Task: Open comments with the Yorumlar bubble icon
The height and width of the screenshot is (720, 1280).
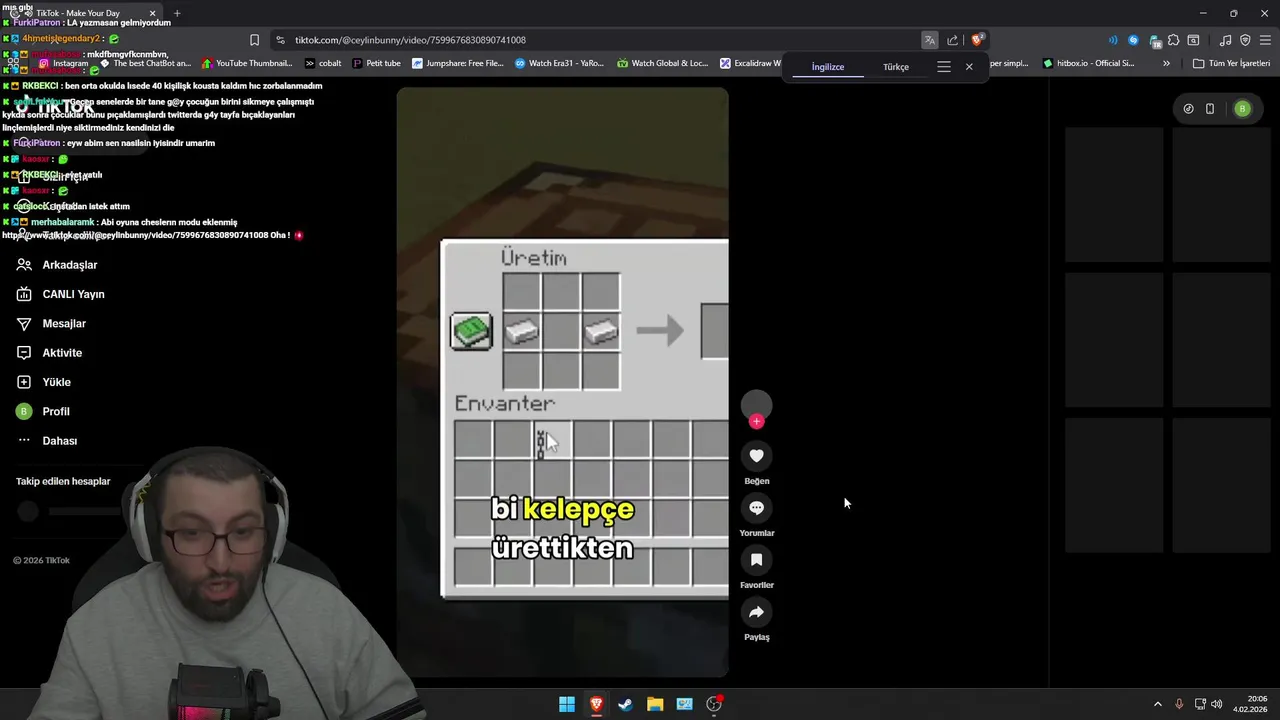Action: pos(756,508)
